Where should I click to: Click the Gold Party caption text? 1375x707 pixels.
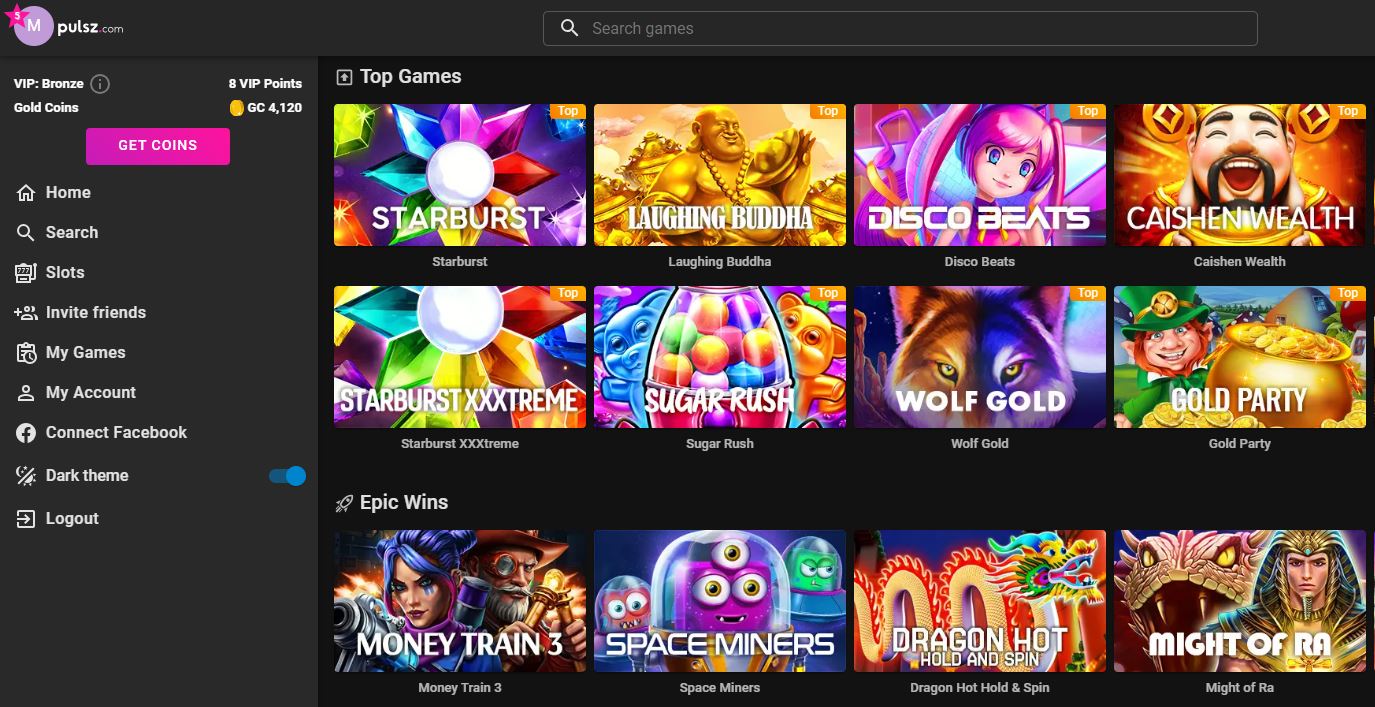(x=1240, y=444)
